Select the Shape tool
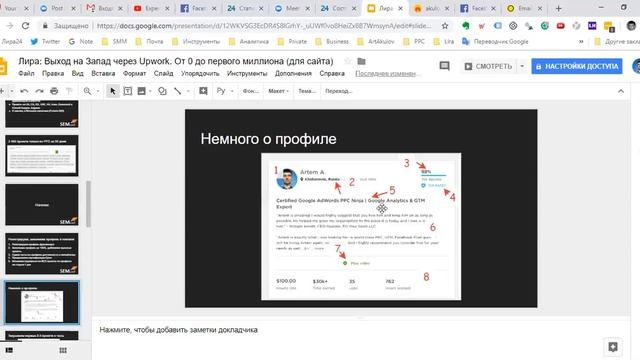 pos(162,91)
